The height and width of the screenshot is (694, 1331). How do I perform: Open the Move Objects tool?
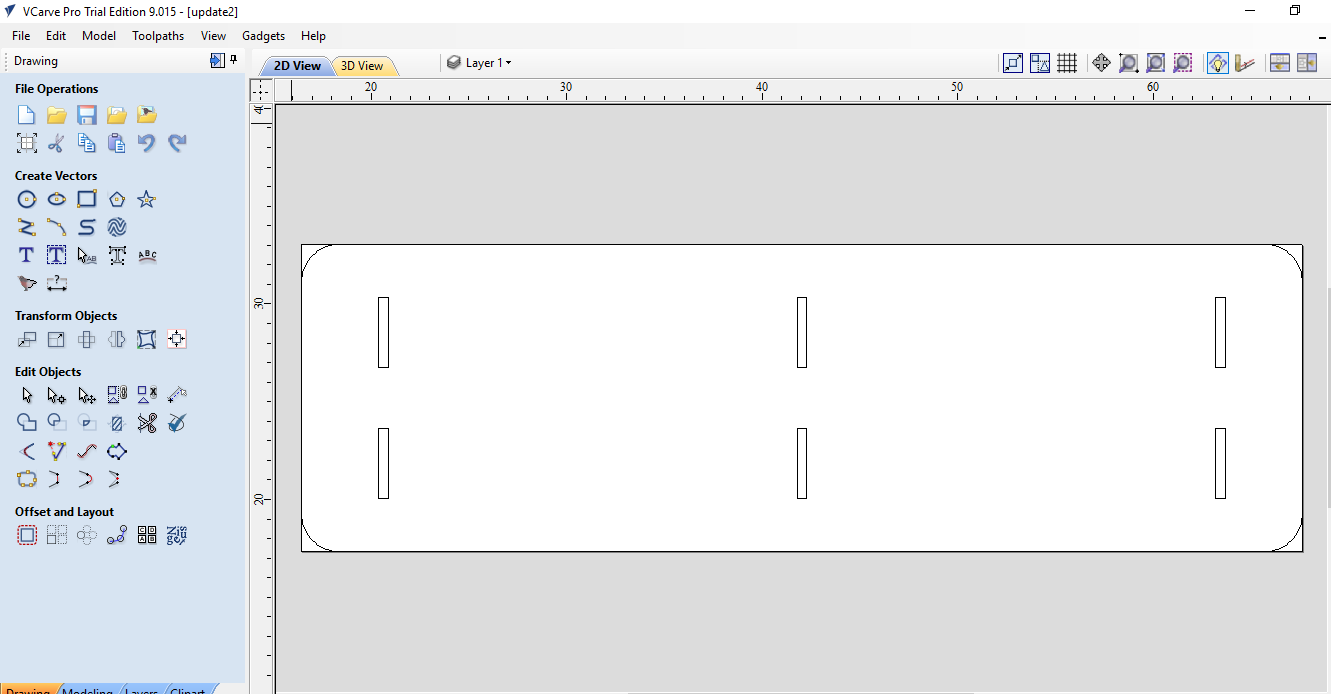pos(27,339)
